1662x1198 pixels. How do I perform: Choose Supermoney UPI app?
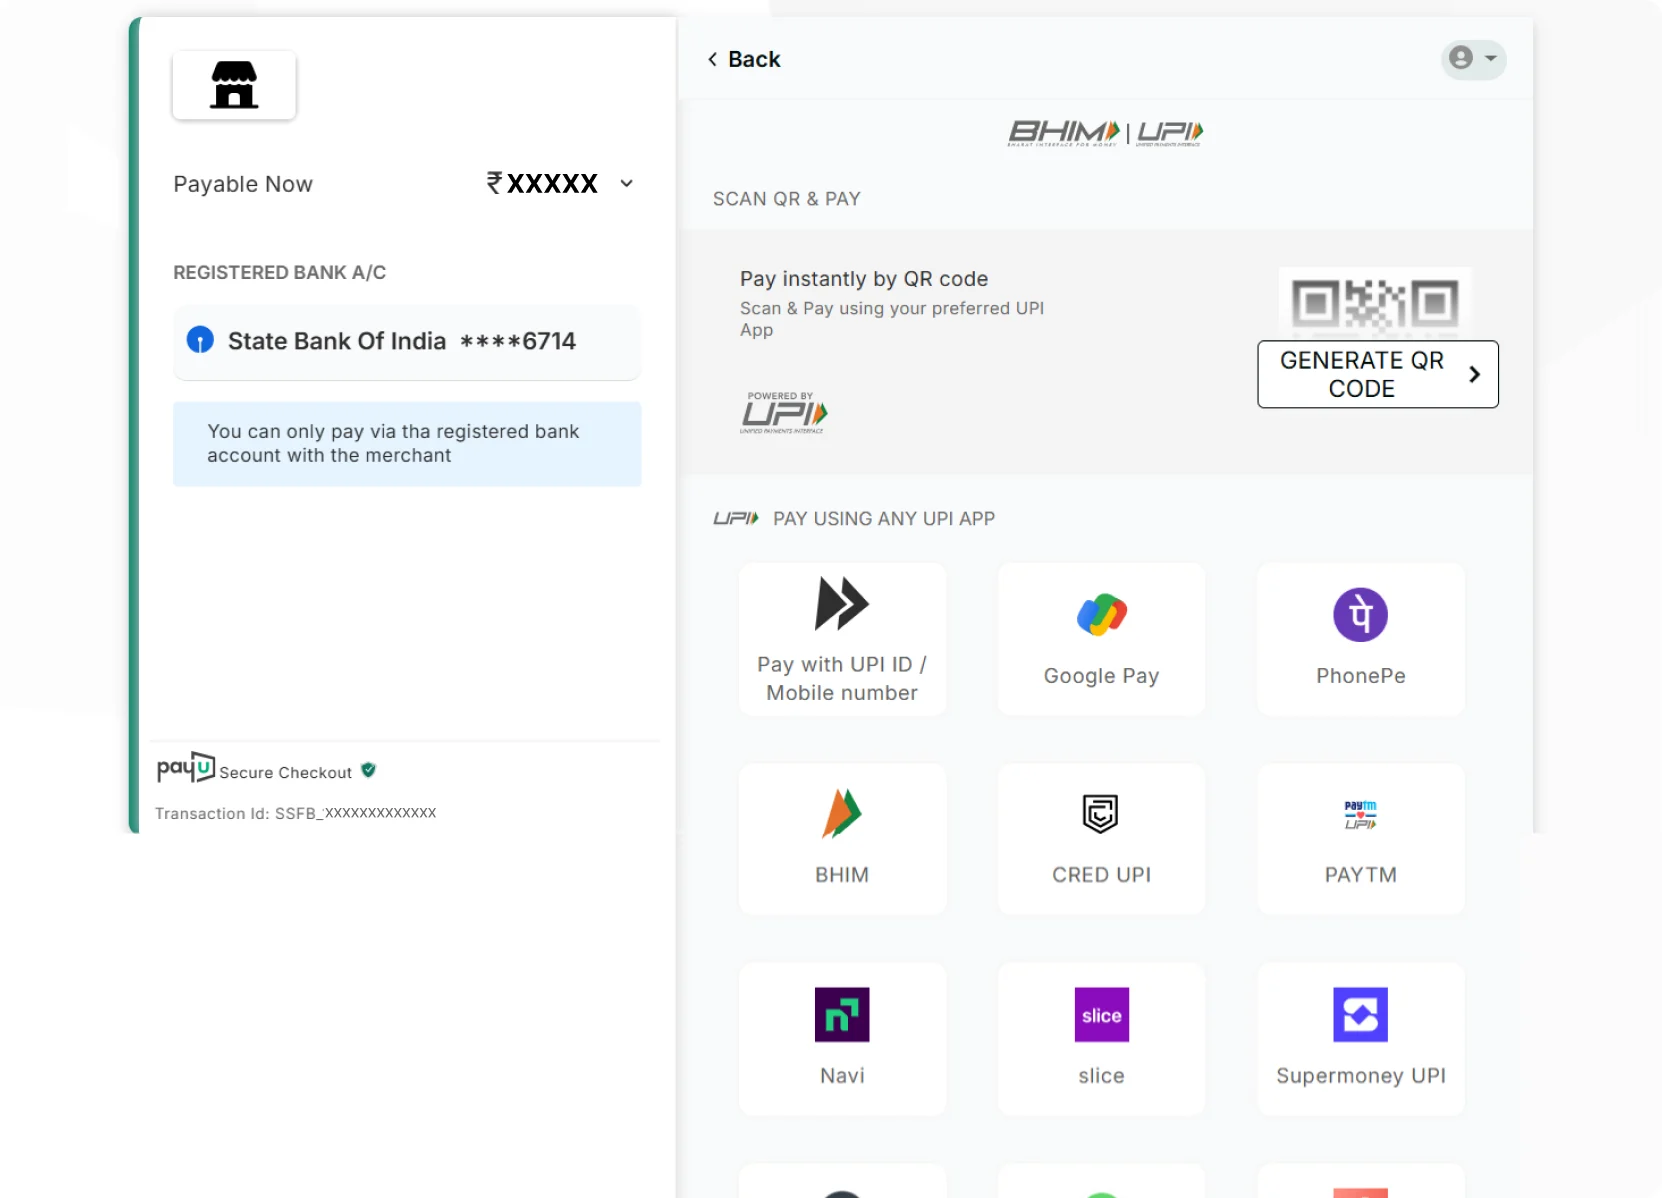coord(1360,1039)
